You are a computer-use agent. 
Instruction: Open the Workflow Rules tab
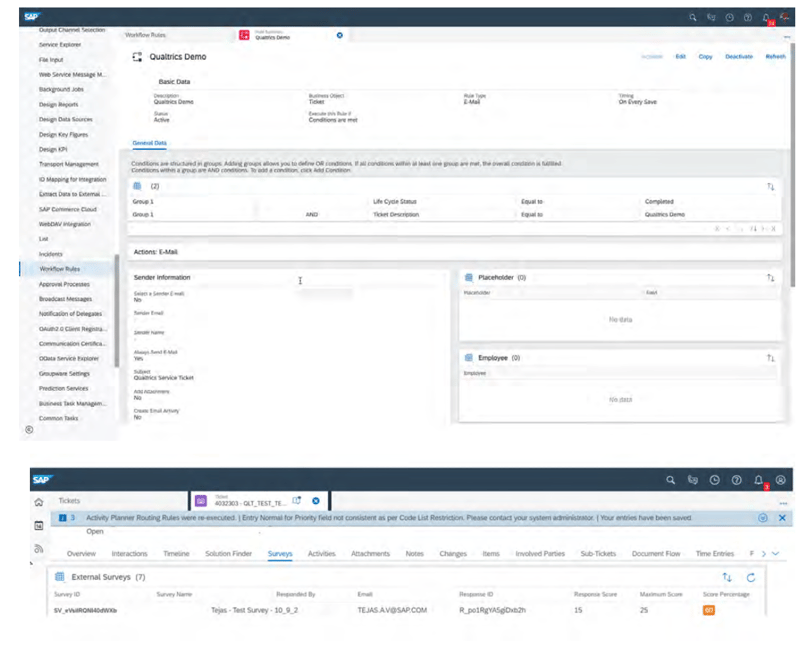[145, 35]
